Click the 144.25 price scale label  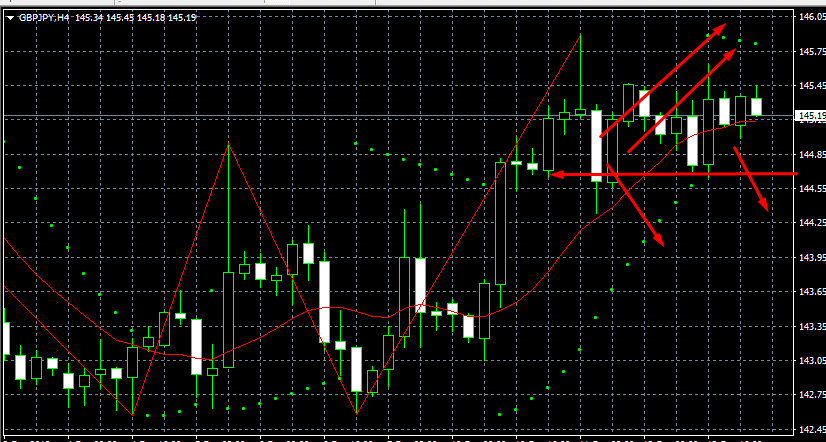[x=812, y=223]
